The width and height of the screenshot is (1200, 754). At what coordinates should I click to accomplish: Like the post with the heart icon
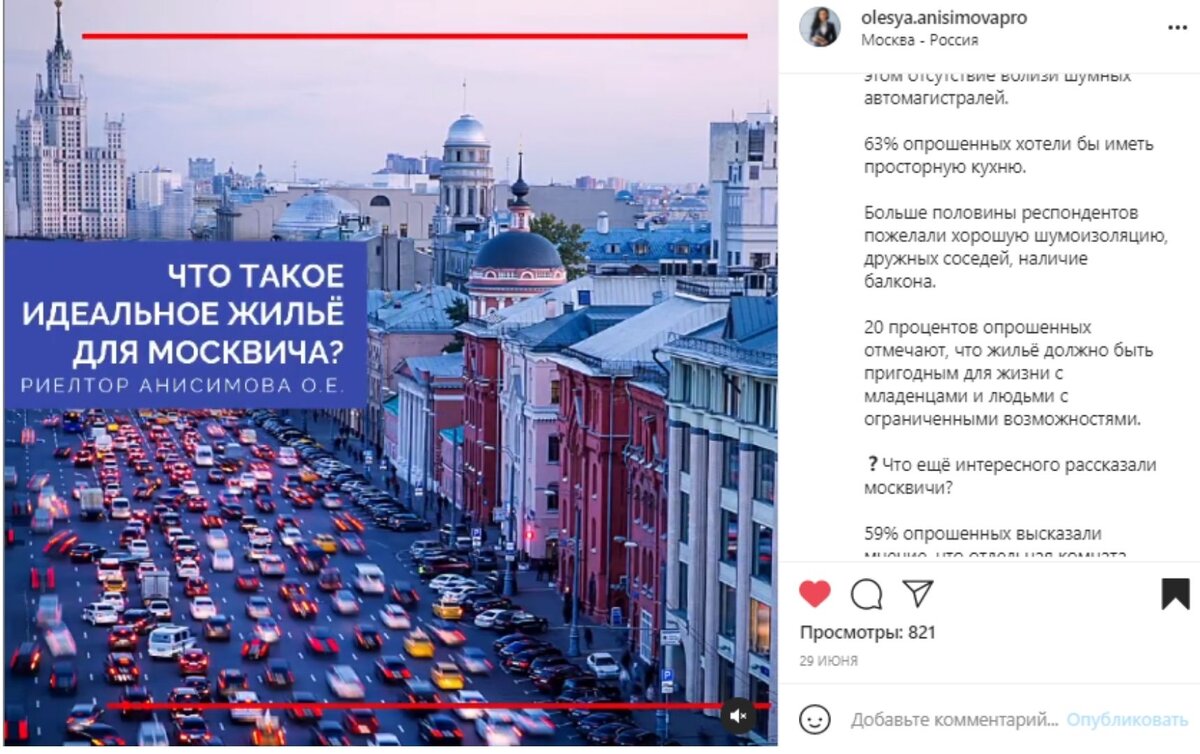point(815,594)
